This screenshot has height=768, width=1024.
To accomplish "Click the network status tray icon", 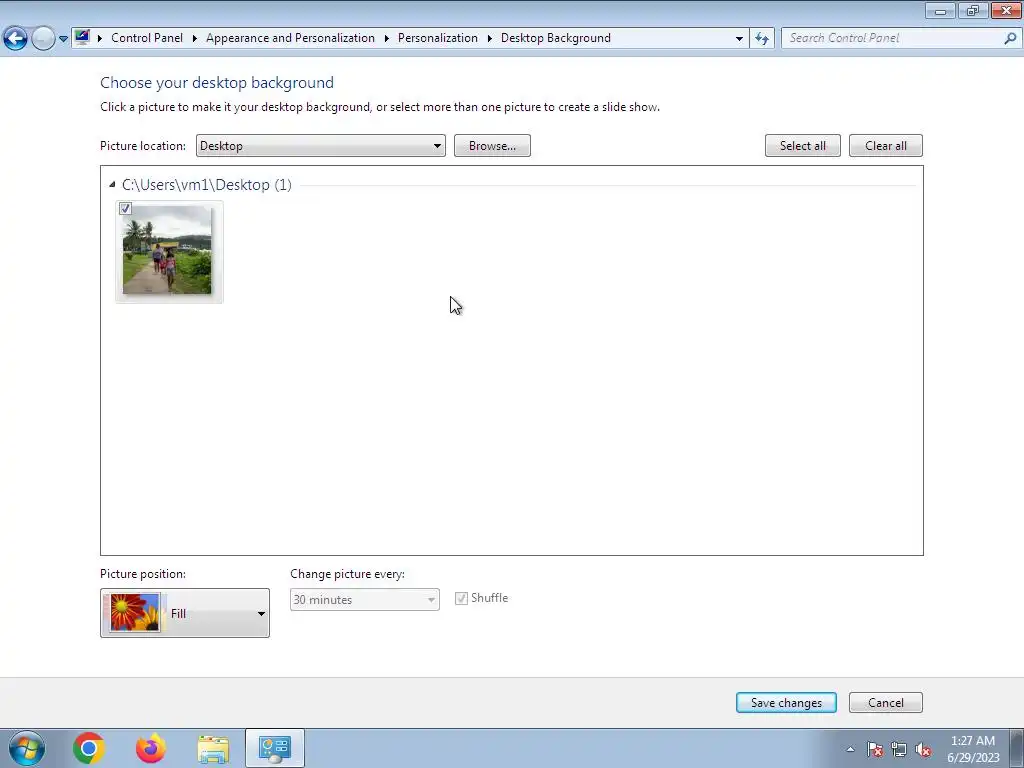I will click(x=899, y=749).
